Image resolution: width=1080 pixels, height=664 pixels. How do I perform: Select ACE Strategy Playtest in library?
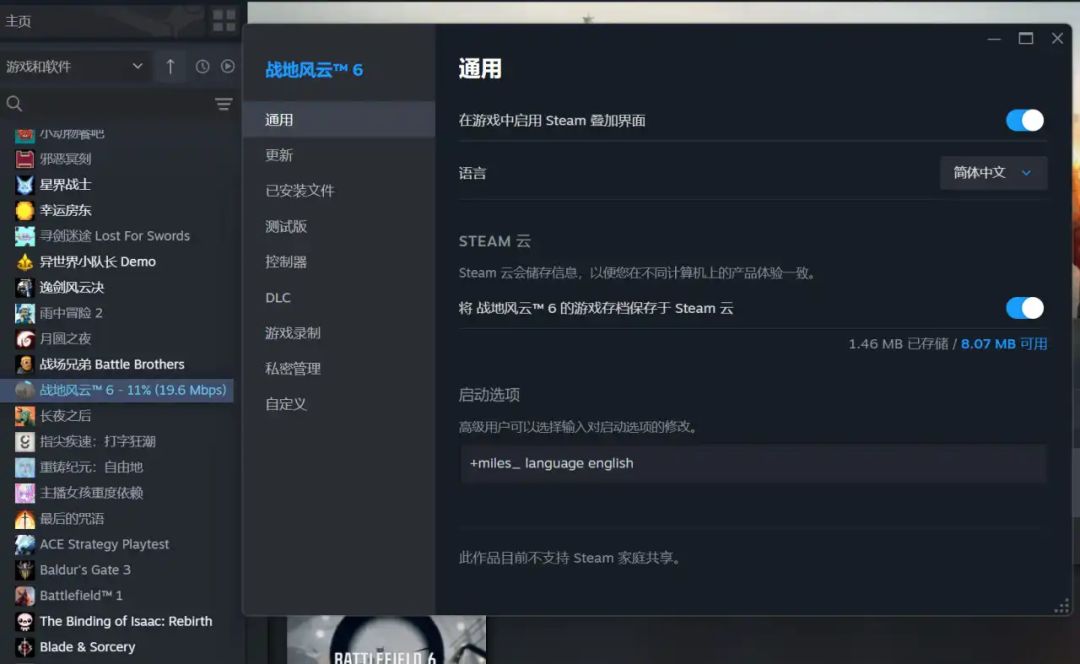(117, 544)
